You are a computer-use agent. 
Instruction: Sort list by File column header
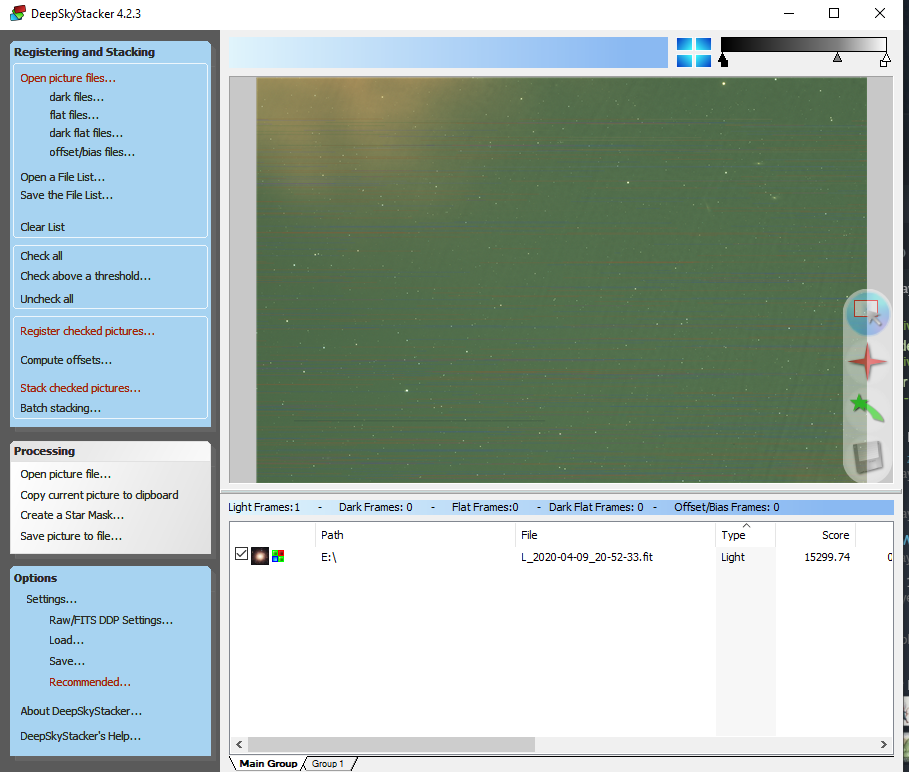coord(615,535)
